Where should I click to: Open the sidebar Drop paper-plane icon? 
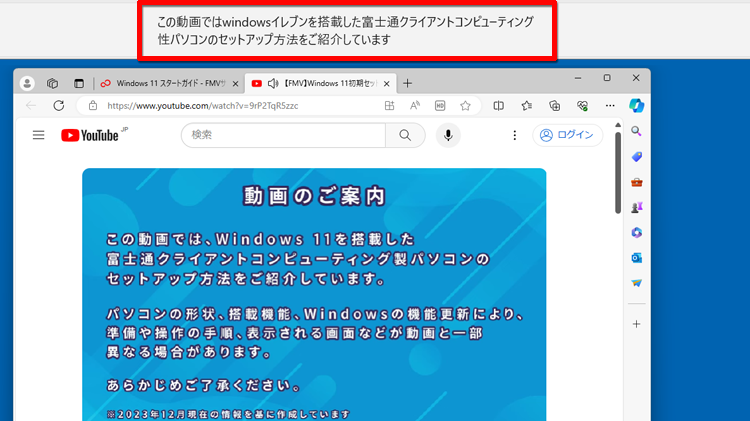coord(636,283)
